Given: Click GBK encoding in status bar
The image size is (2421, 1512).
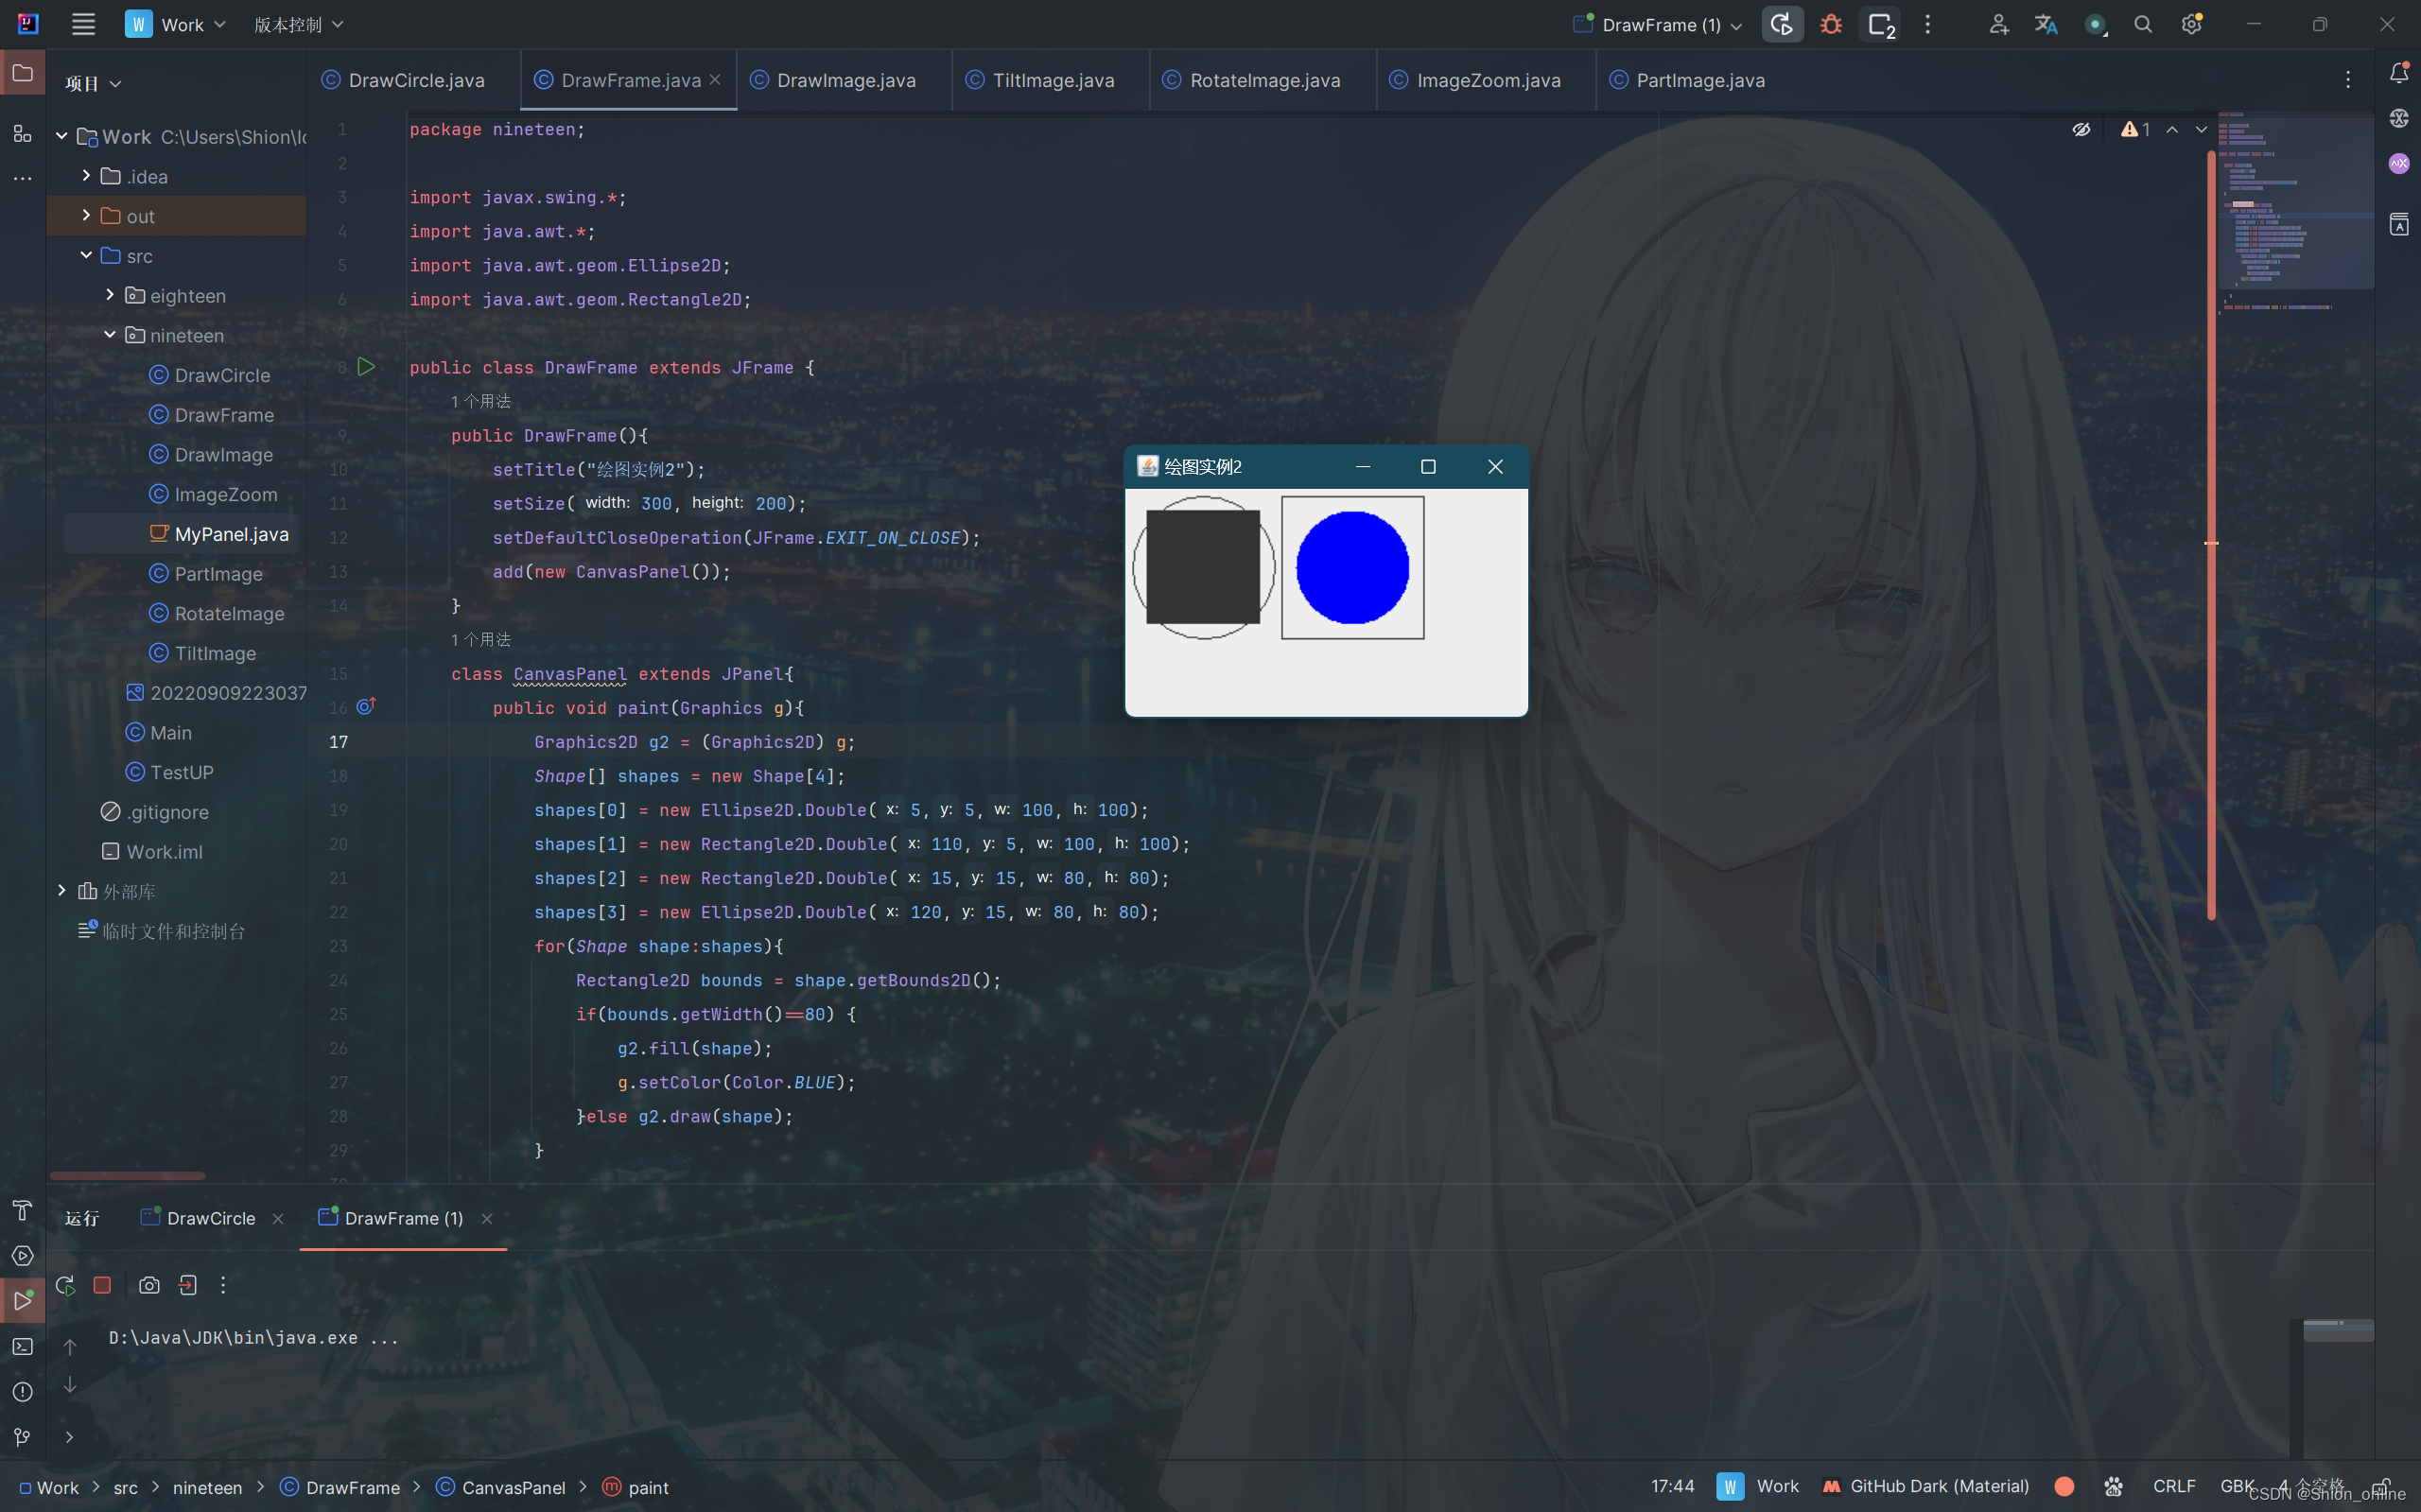Looking at the screenshot, I should (2236, 1486).
